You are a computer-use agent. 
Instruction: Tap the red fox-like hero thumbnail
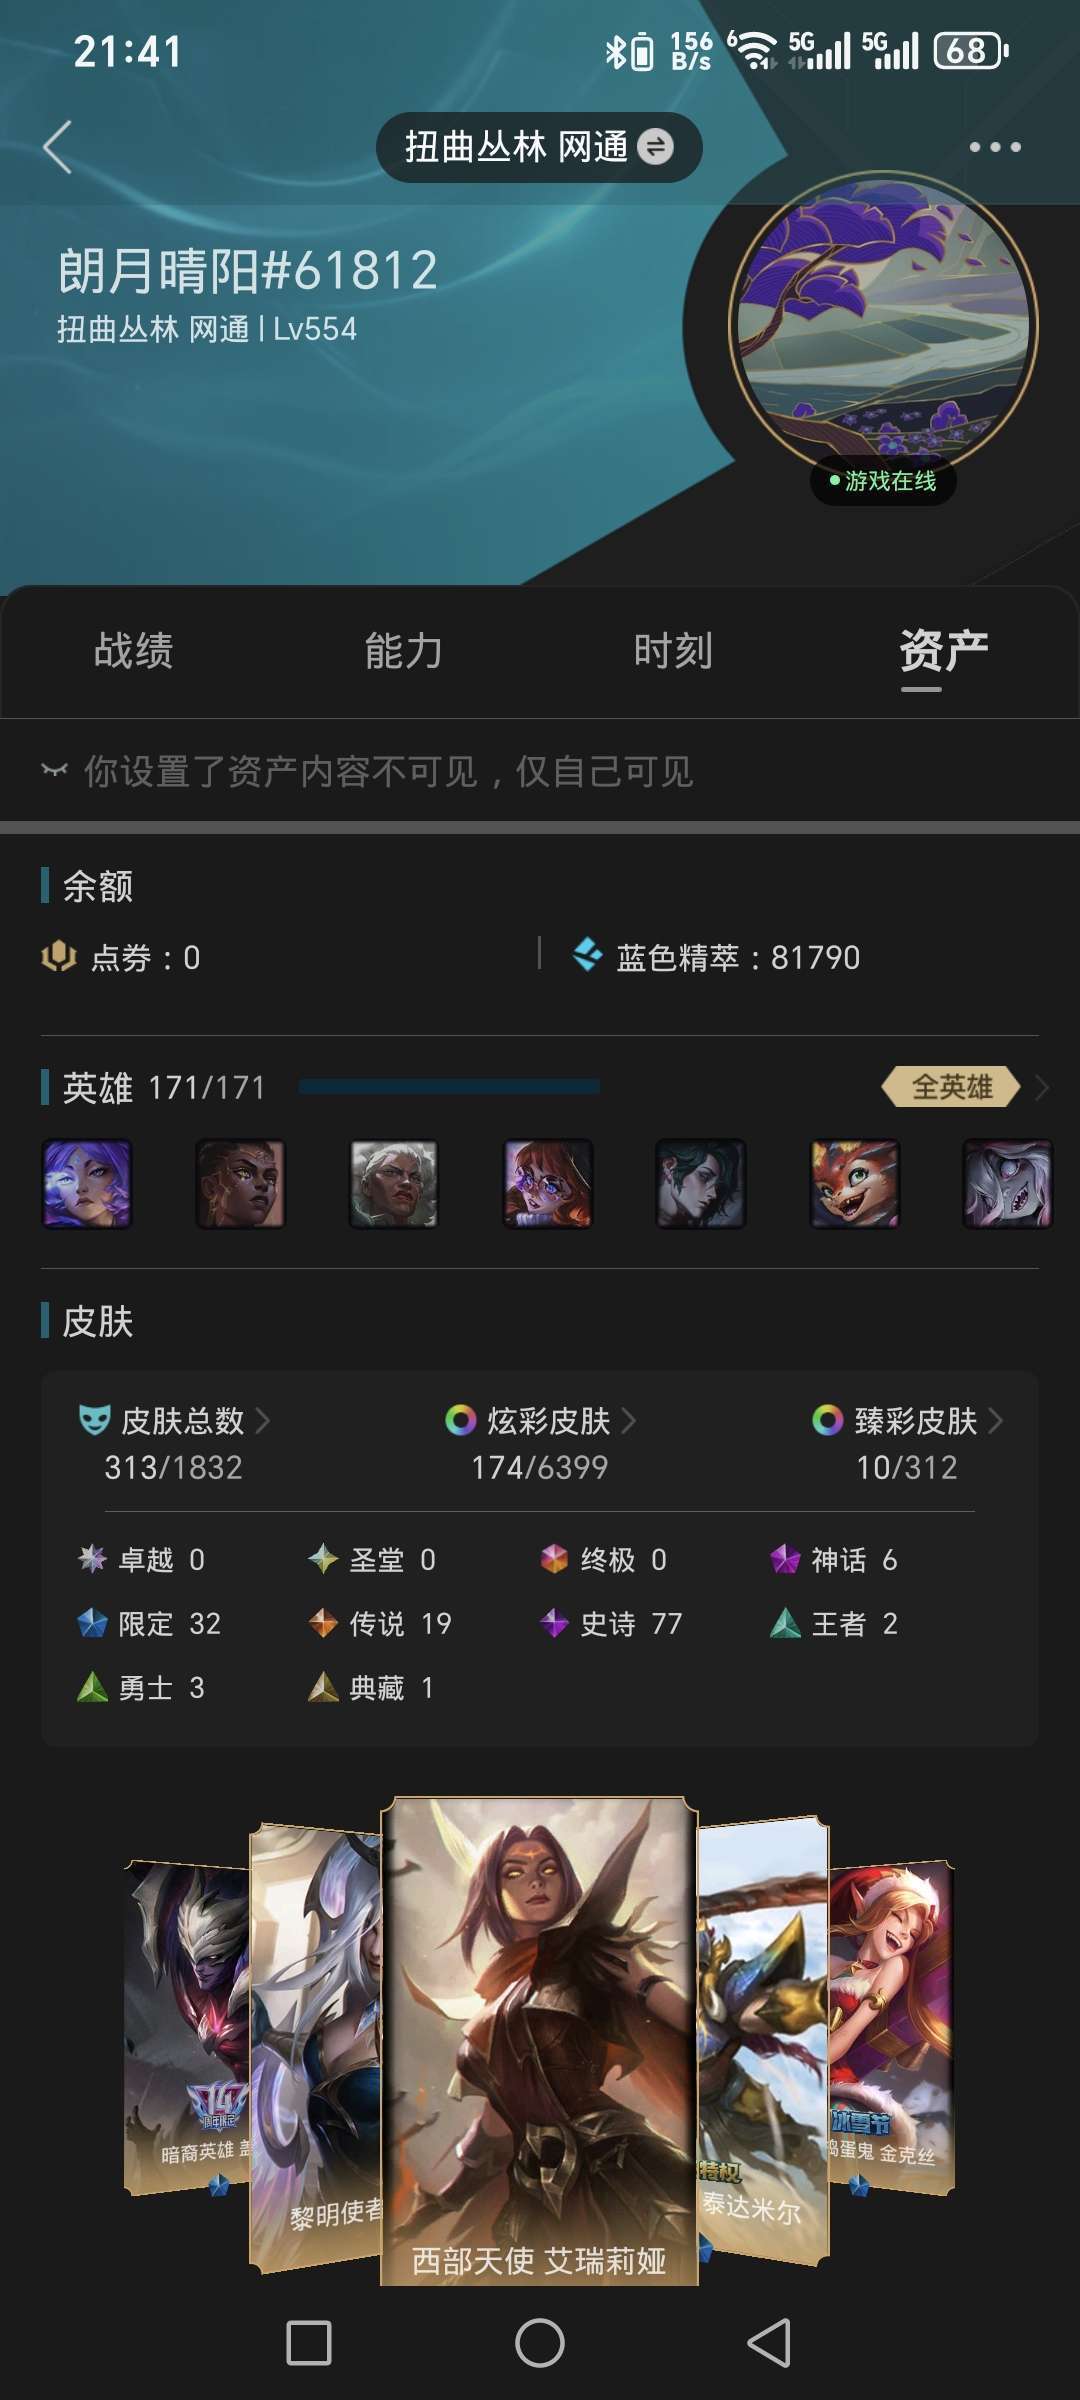[x=855, y=1184]
